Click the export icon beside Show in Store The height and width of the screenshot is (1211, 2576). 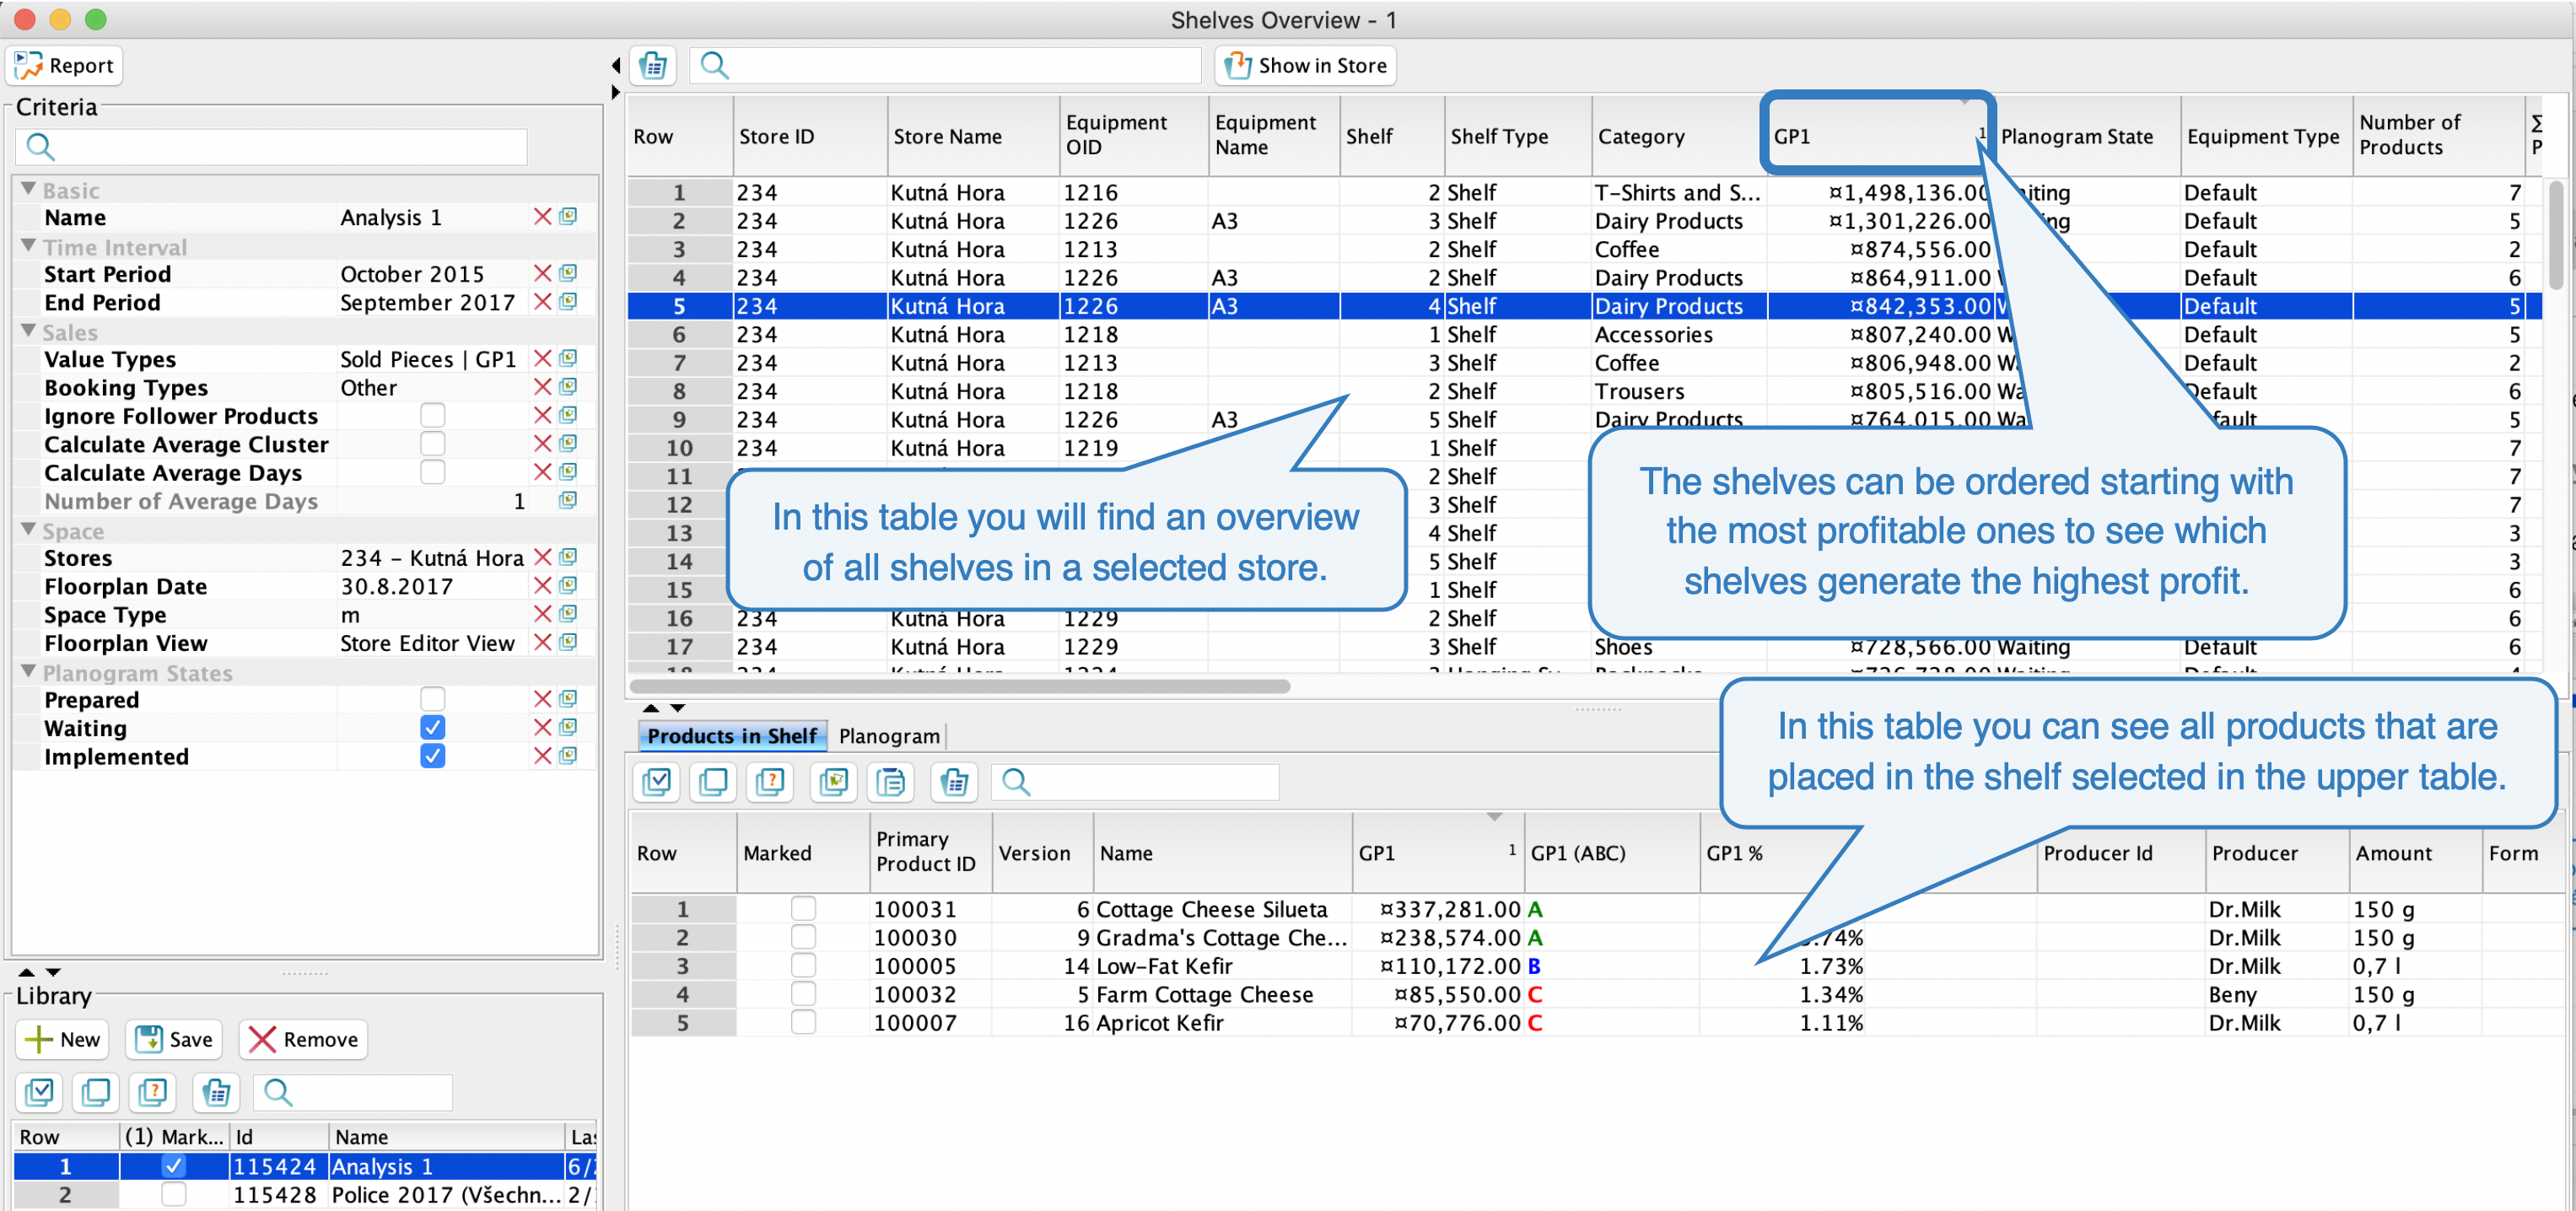point(653,66)
